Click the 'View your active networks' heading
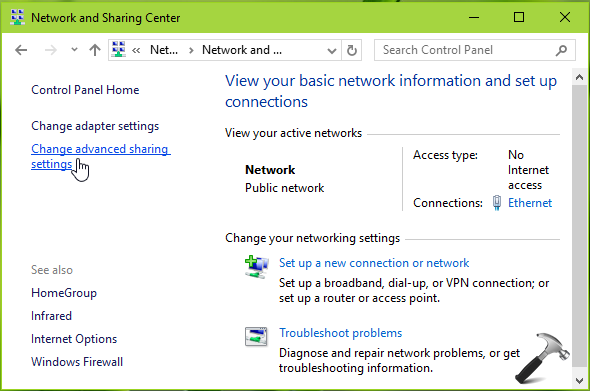590x391 pixels. pos(293,133)
